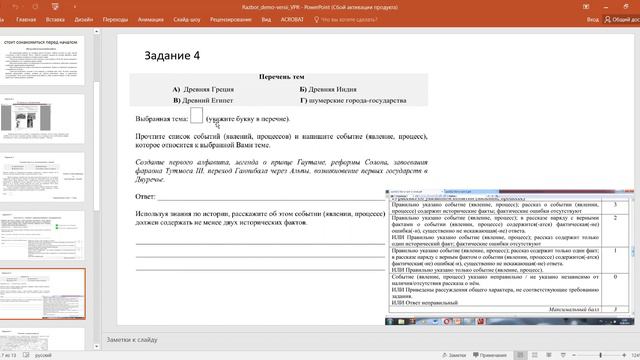Click the Redo button in quick access toolbar
This screenshot has height=360, width=640.
click(35, 7)
